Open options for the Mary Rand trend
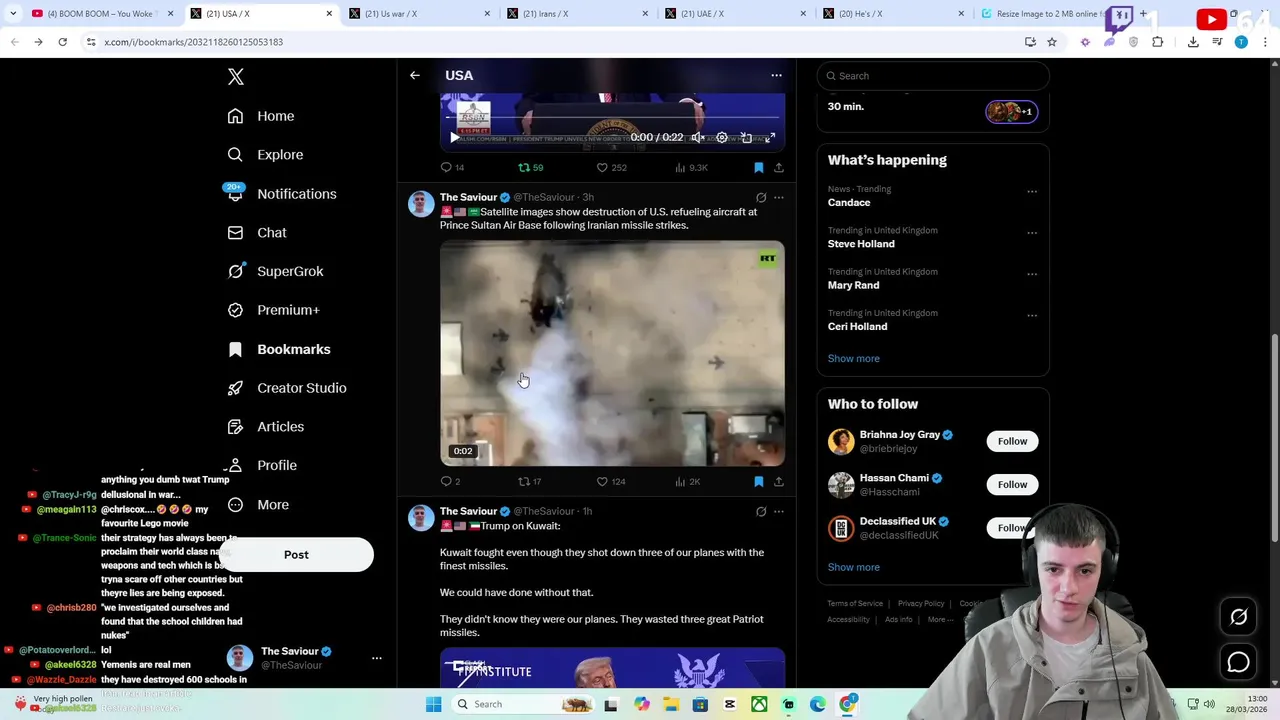Viewport: 1280px width, 720px height. [1032, 274]
